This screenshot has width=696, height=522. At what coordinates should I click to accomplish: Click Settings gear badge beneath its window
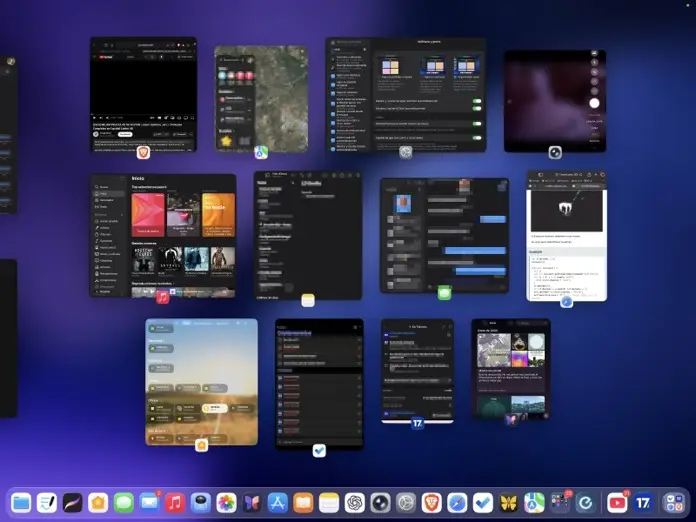pos(406,152)
